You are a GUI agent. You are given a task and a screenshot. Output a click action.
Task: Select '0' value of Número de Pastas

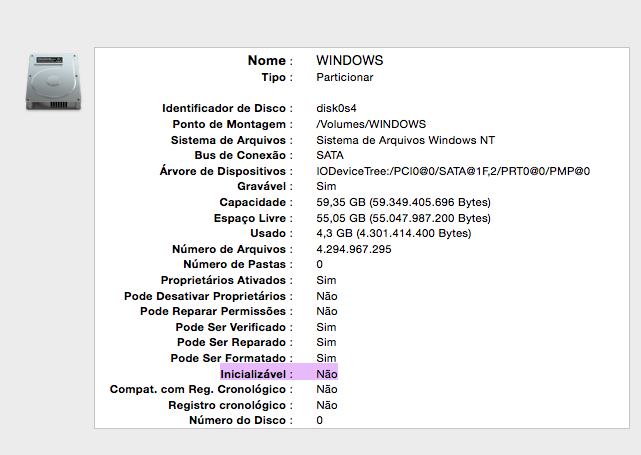[x=320, y=264]
